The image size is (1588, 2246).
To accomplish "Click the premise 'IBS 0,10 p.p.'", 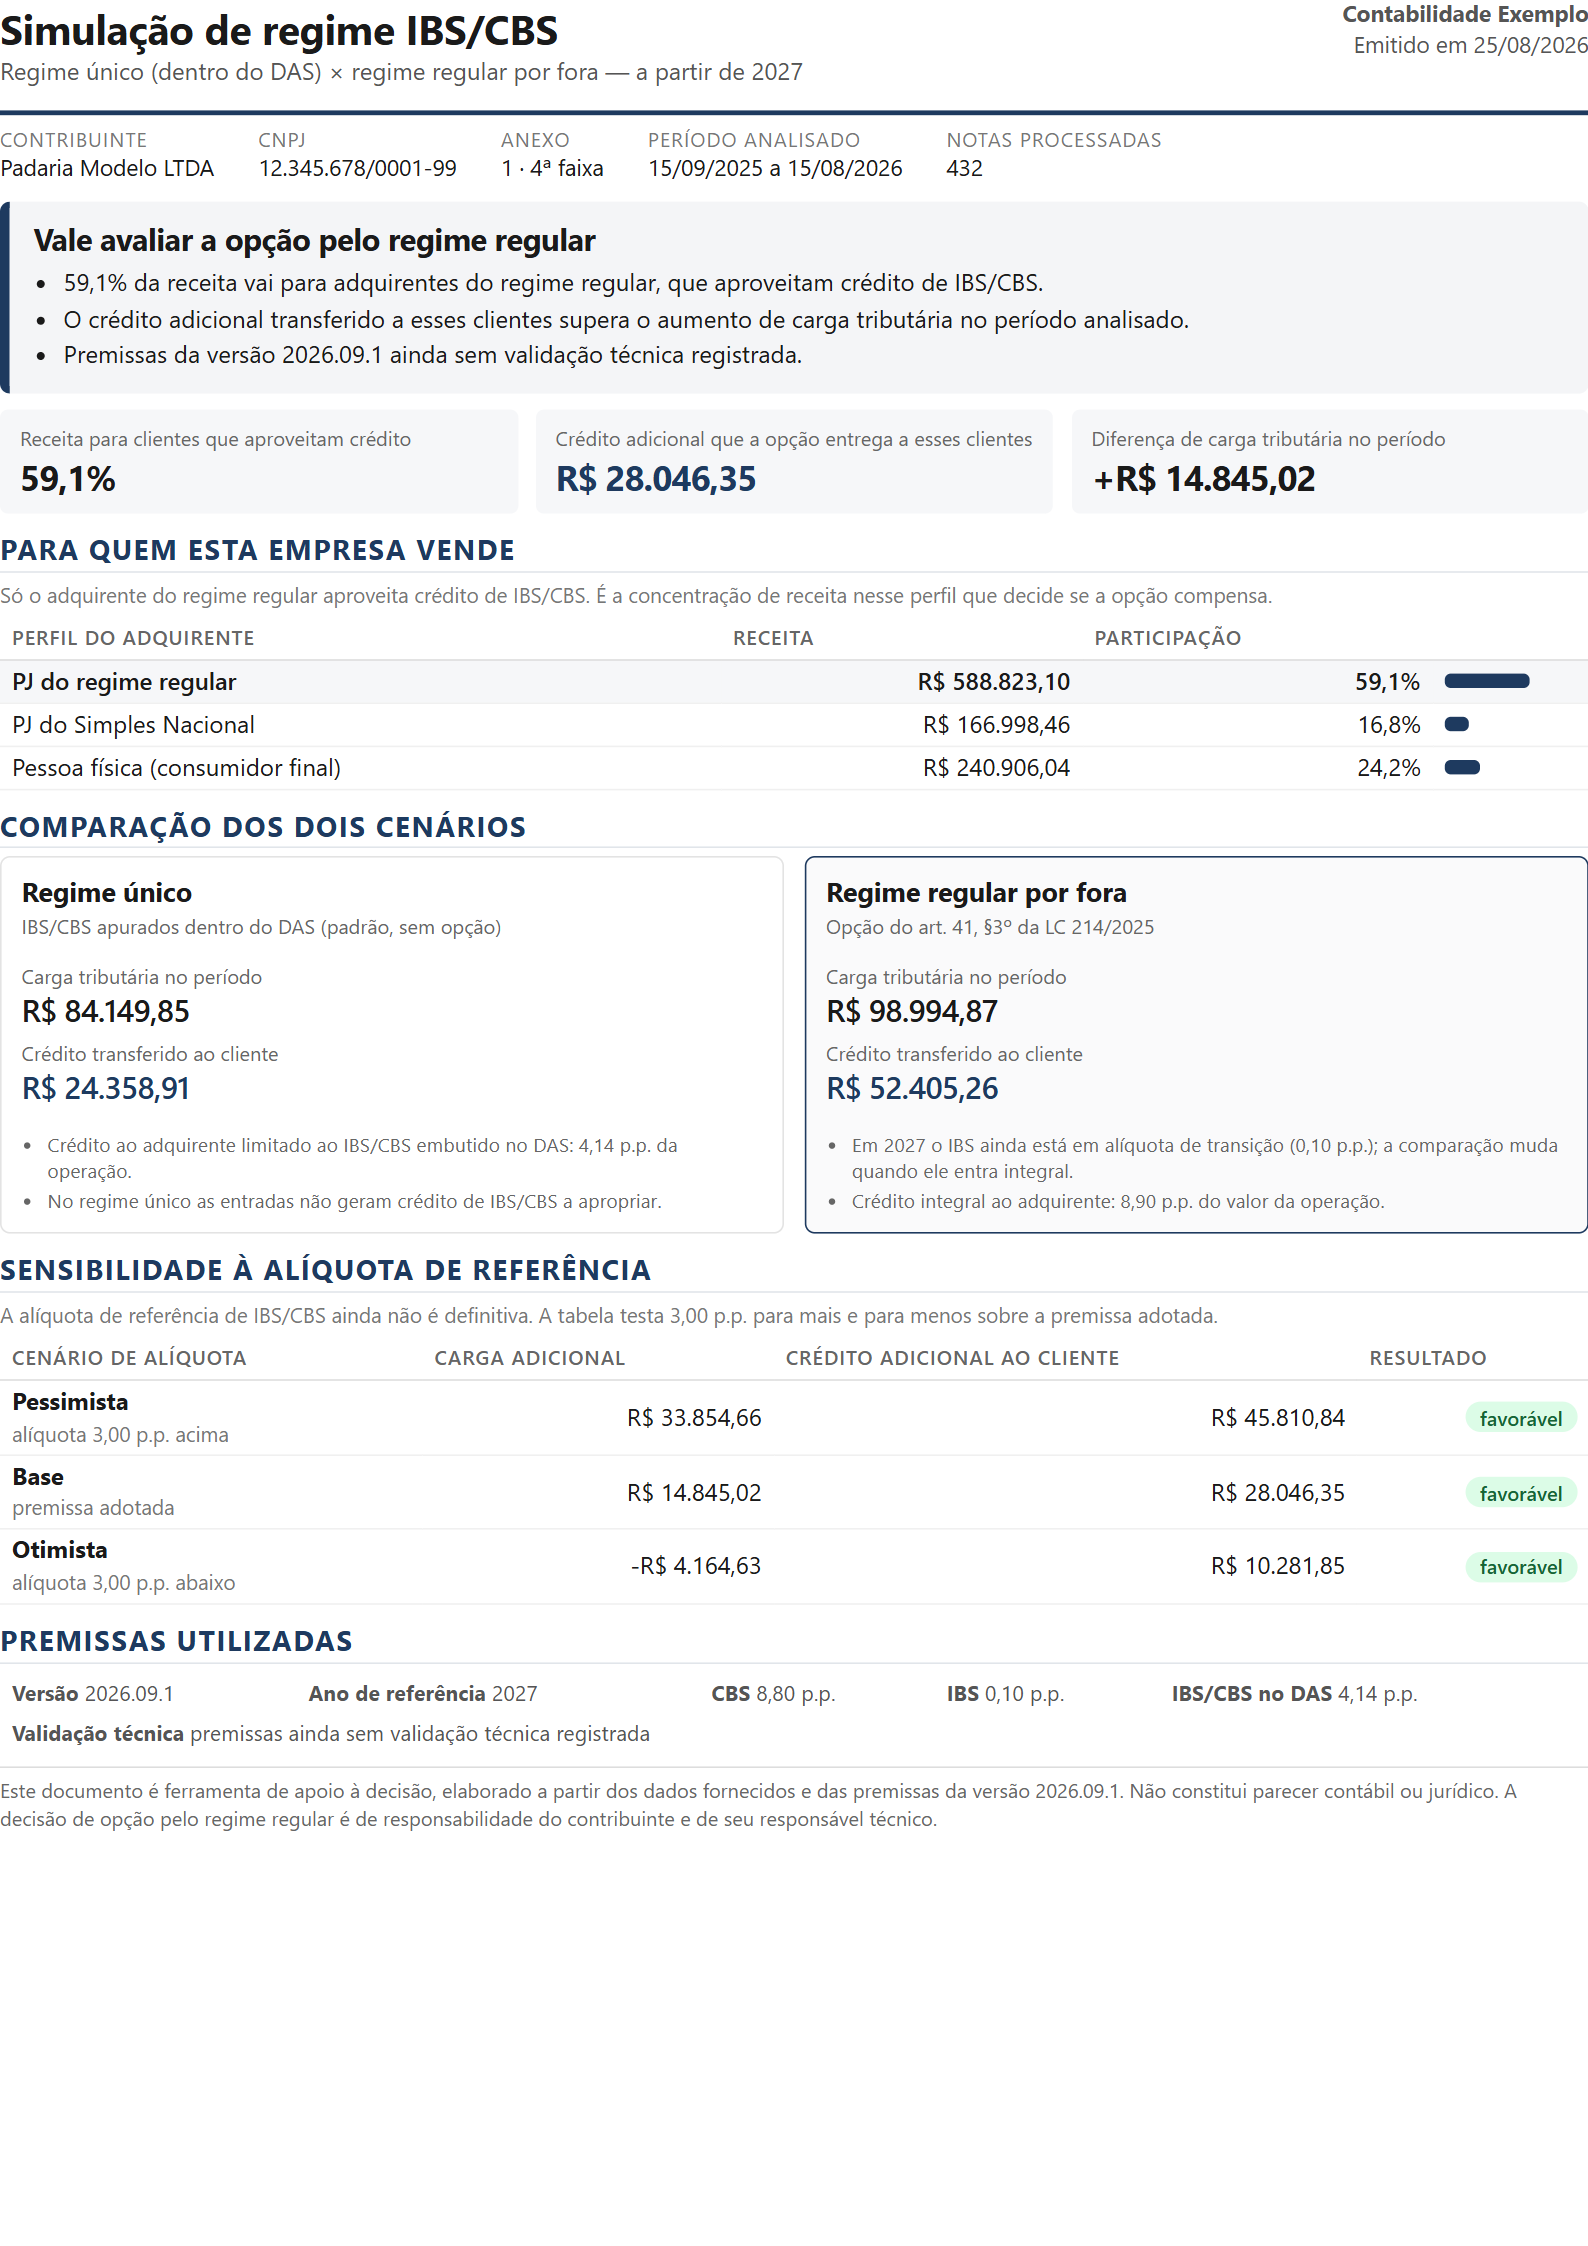I will coord(1005,1694).
